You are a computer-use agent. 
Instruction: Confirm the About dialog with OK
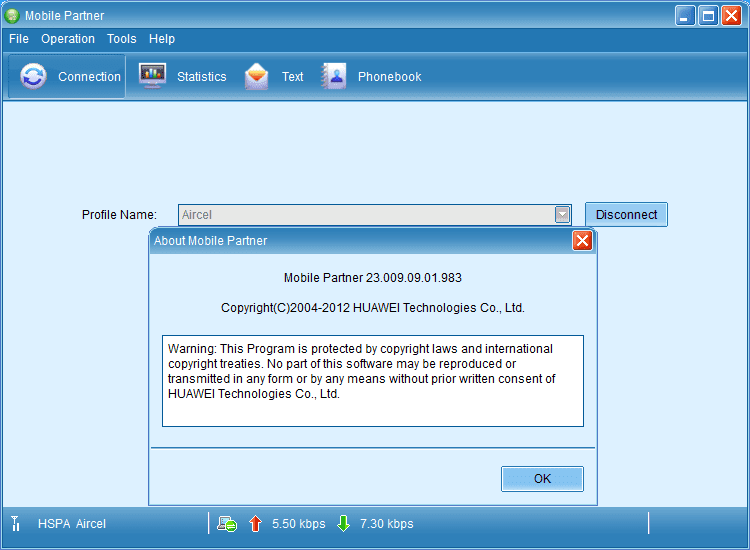pos(542,479)
